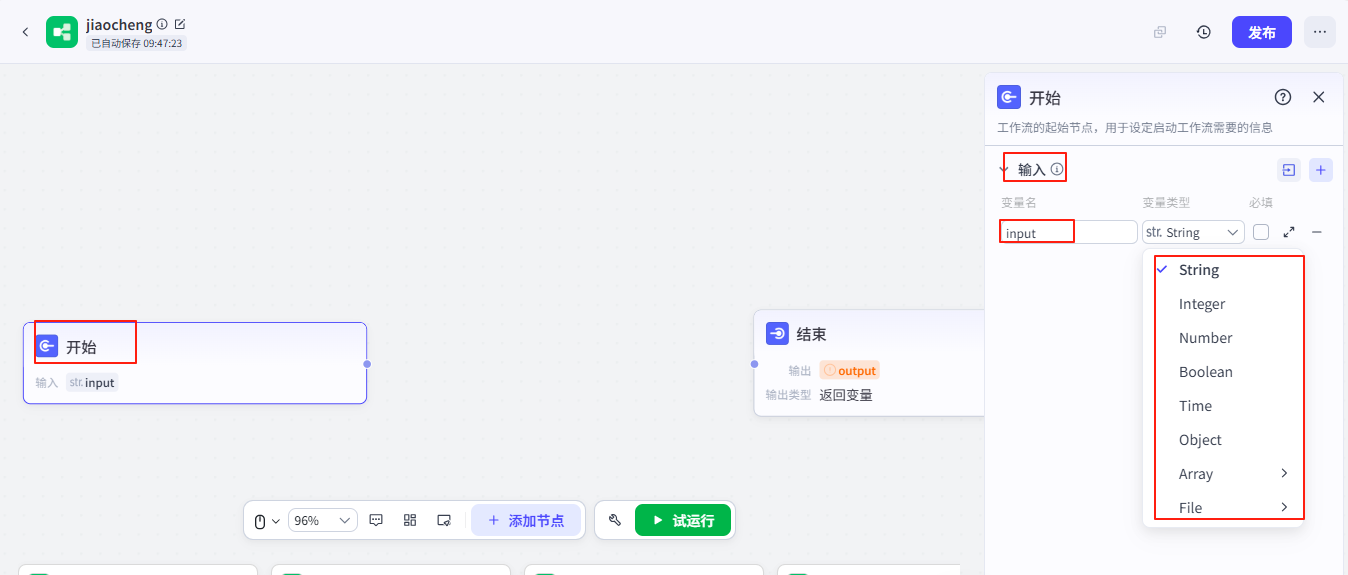Image resolution: width=1348 pixels, height=575 pixels.
Task: Click the import variables icon
Action: coord(1289,170)
